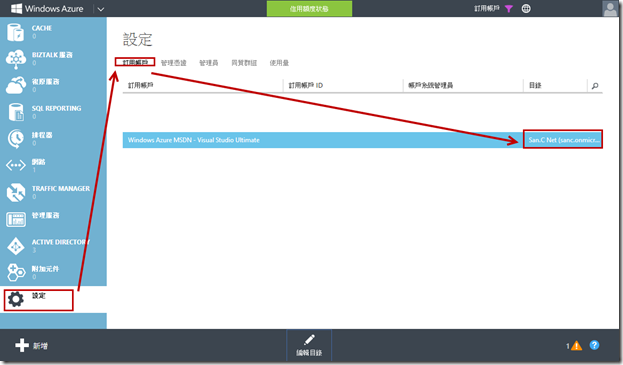This screenshot has width=623, height=365.
Task: Click the Windows Azure logo
Action: 47,8
